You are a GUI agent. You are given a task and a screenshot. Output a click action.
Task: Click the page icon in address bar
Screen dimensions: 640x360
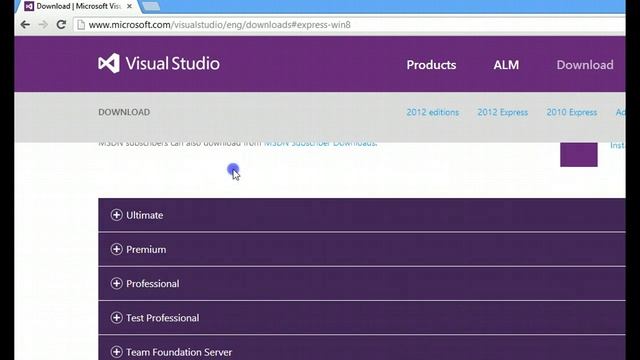pos(81,25)
